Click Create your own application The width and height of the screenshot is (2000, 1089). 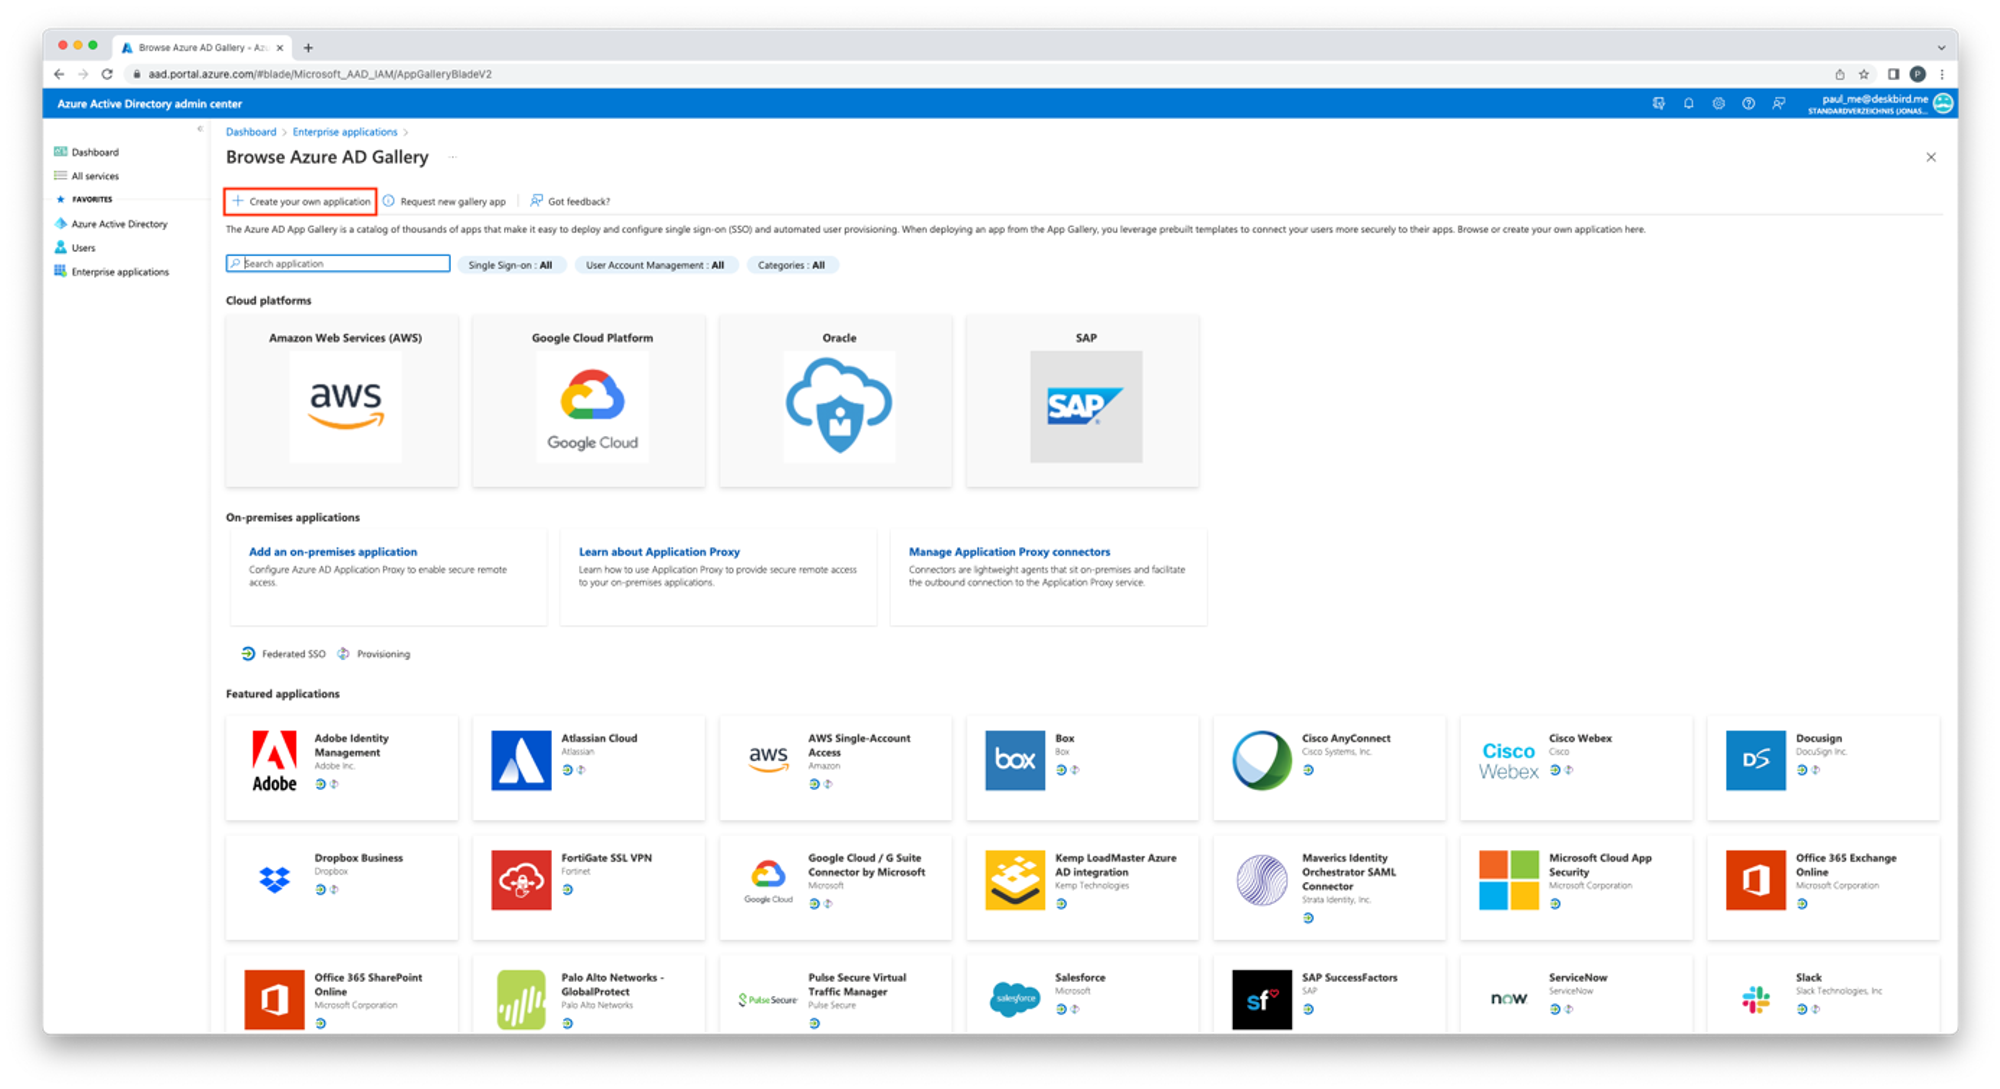(x=301, y=201)
